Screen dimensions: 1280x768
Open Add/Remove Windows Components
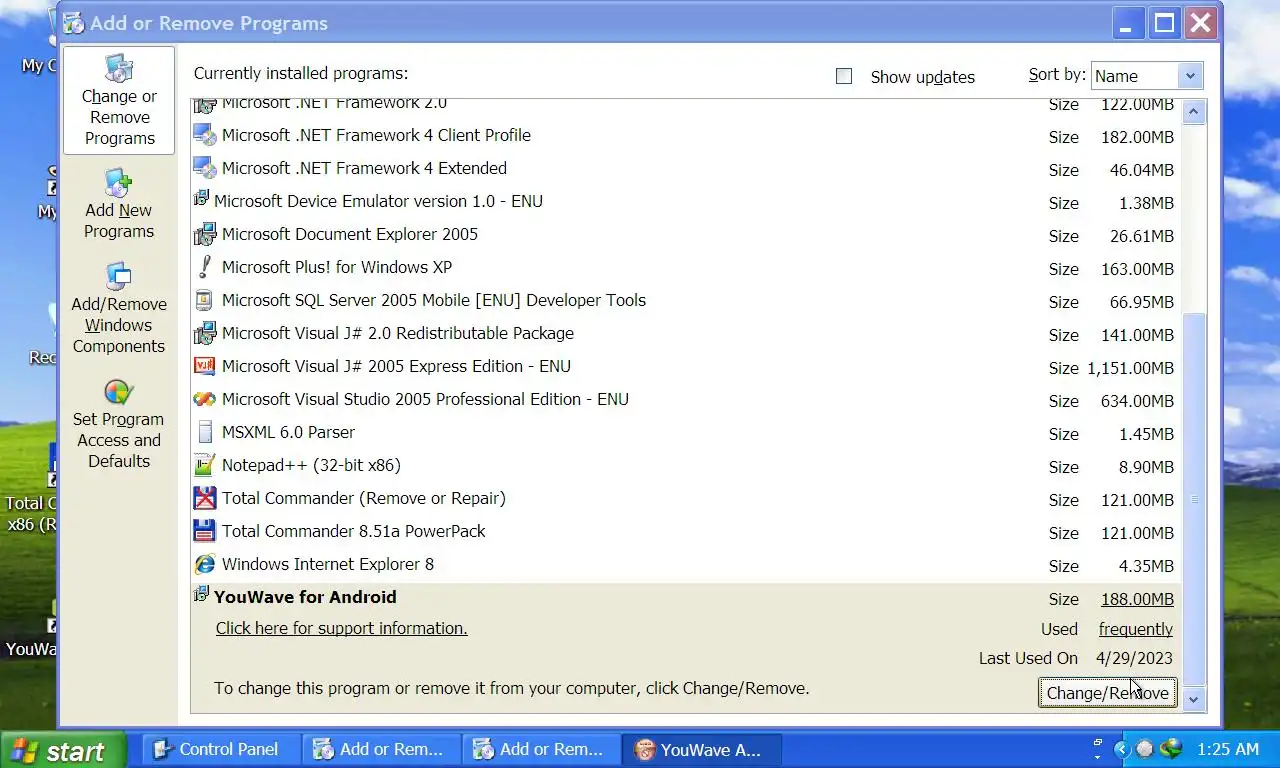tap(119, 308)
